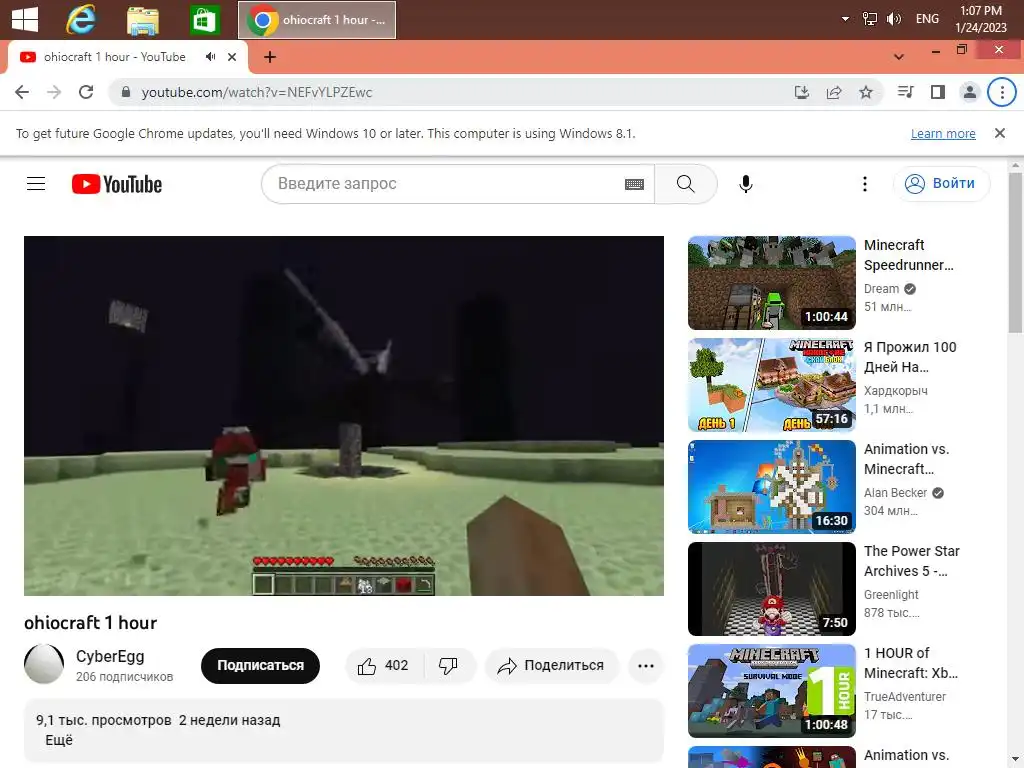
Task: Like the video with 402 likes
Action: click(x=384, y=665)
